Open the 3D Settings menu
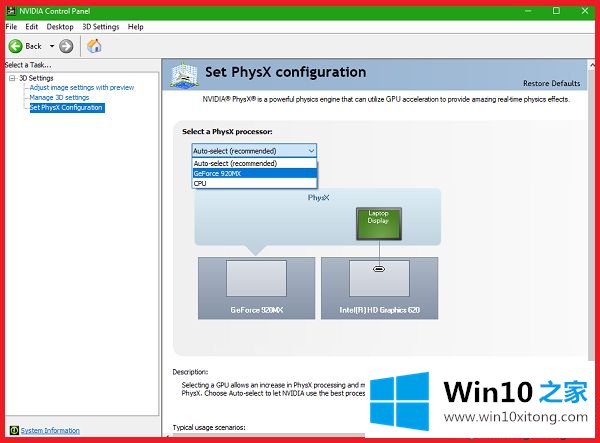Viewport: 600px width, 443px height. [x=101, y=27]
